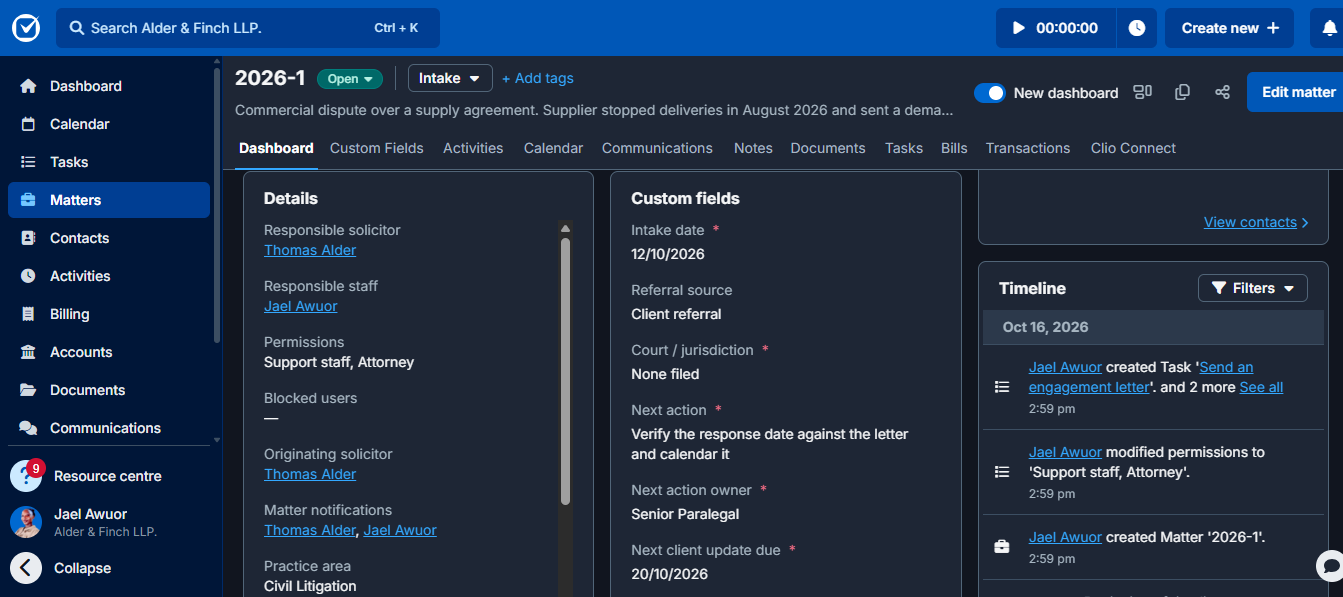
Task: Switch to the Notes tab
Action: pos(753,148)
